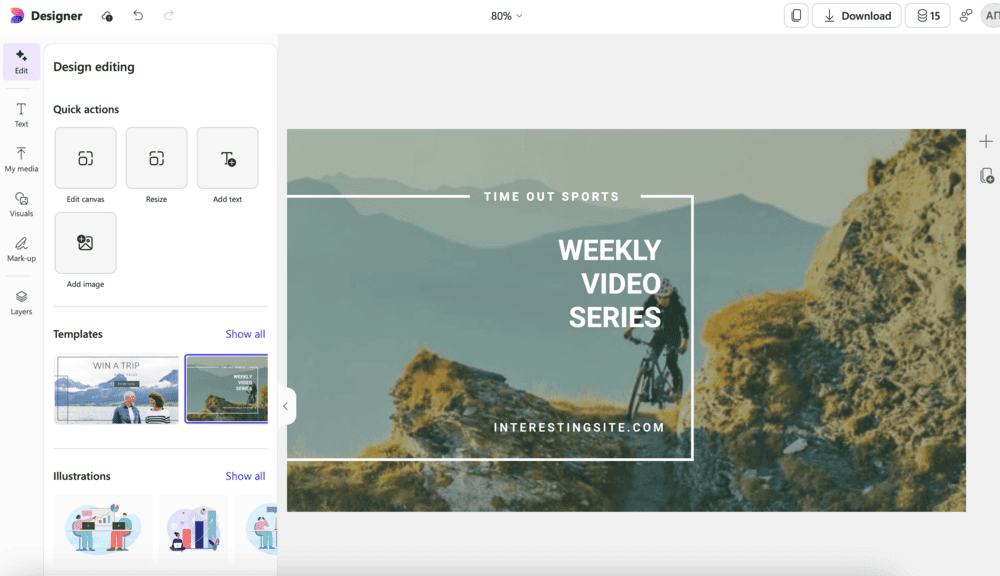Click the Quick actions heading
This screenshot has height=576, width=1000.
tap(86, 109)
